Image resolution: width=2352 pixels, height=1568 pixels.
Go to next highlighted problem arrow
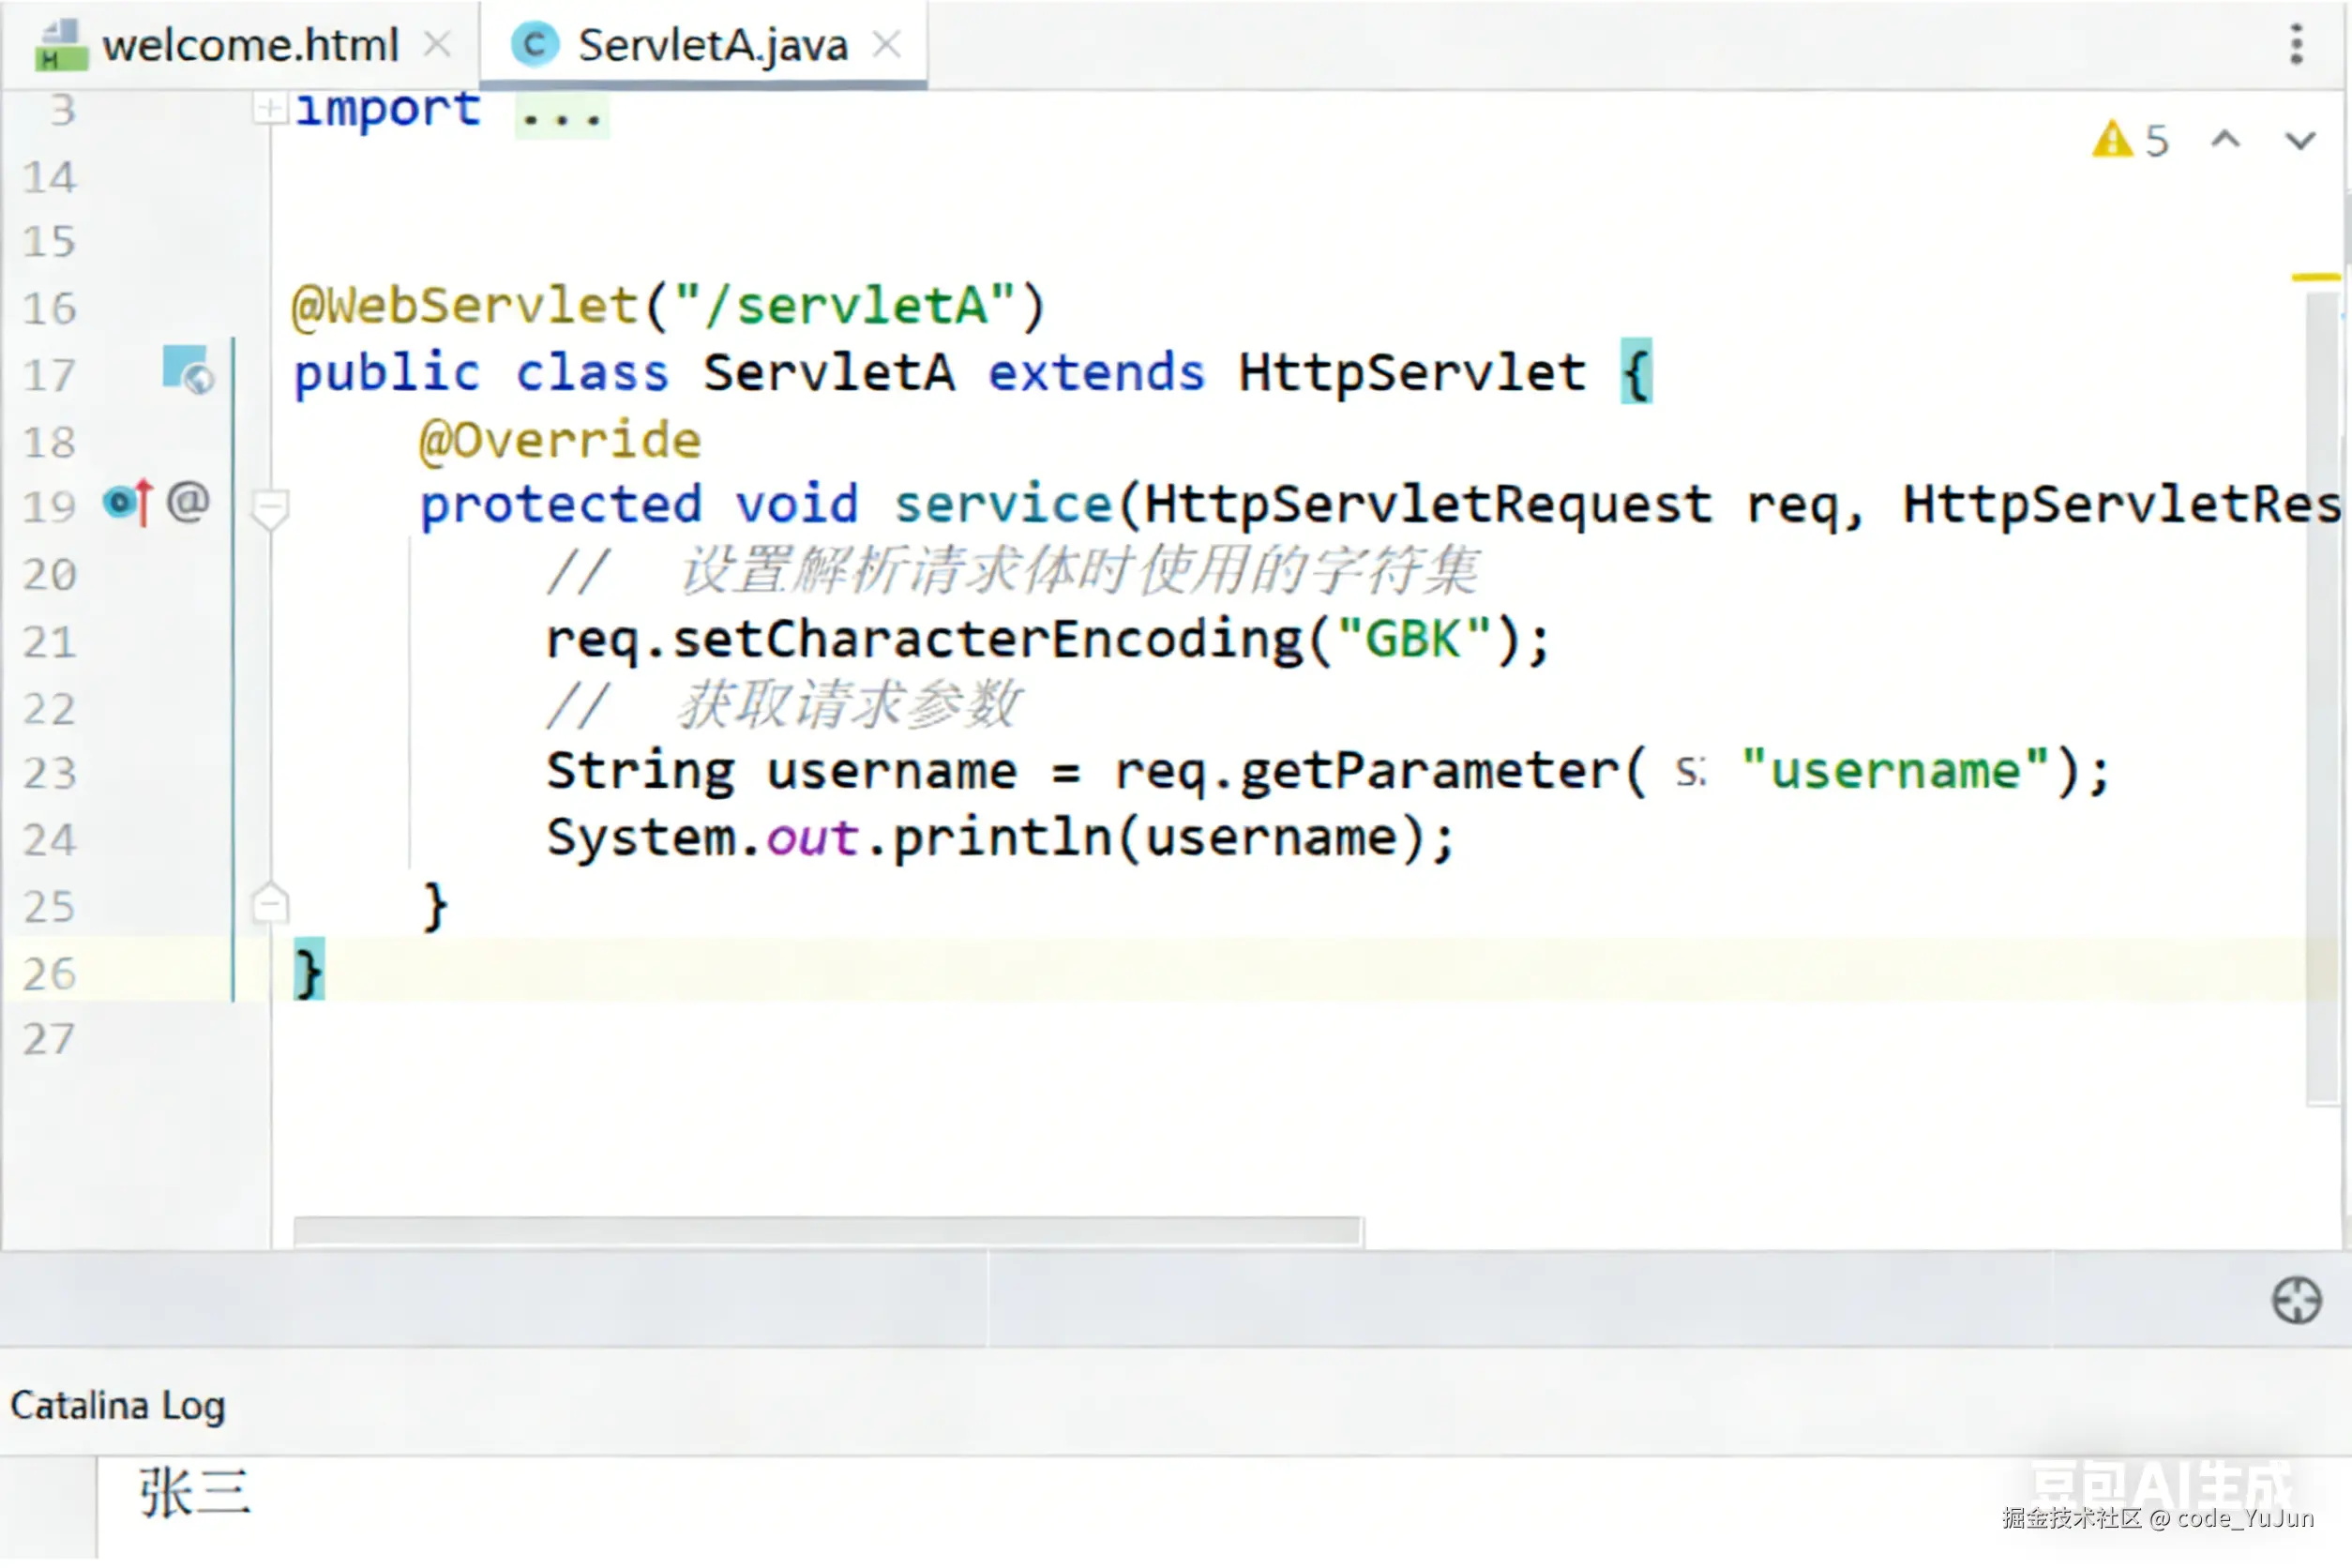pos(2300,140)
